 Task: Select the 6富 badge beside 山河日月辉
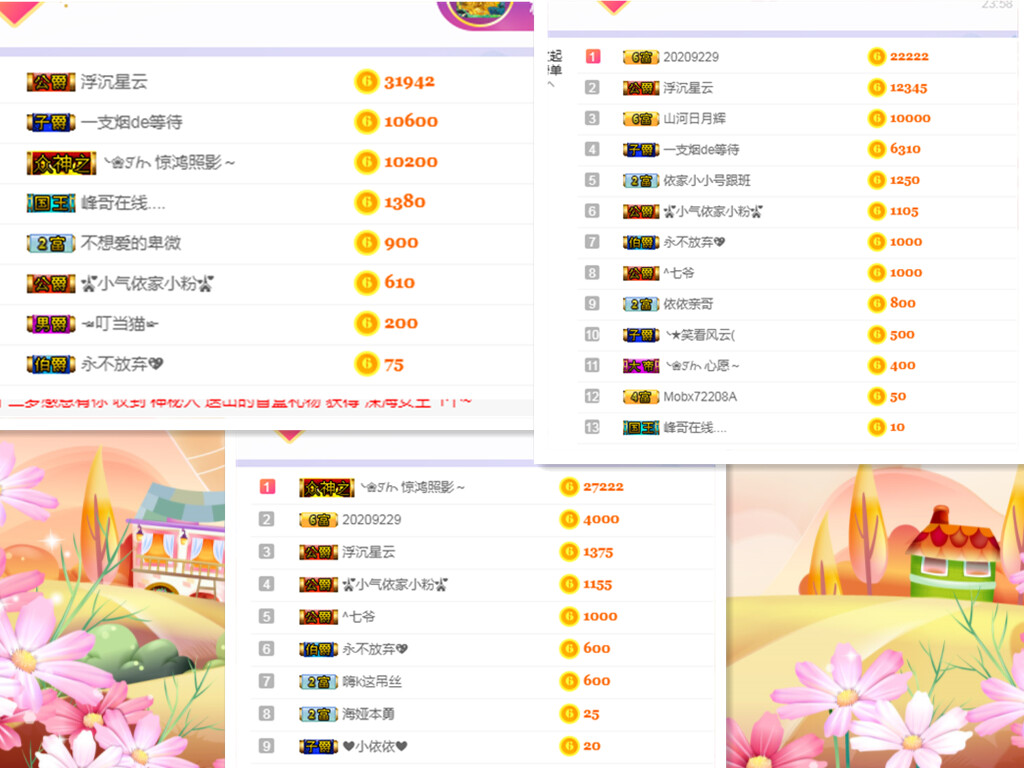641,119
